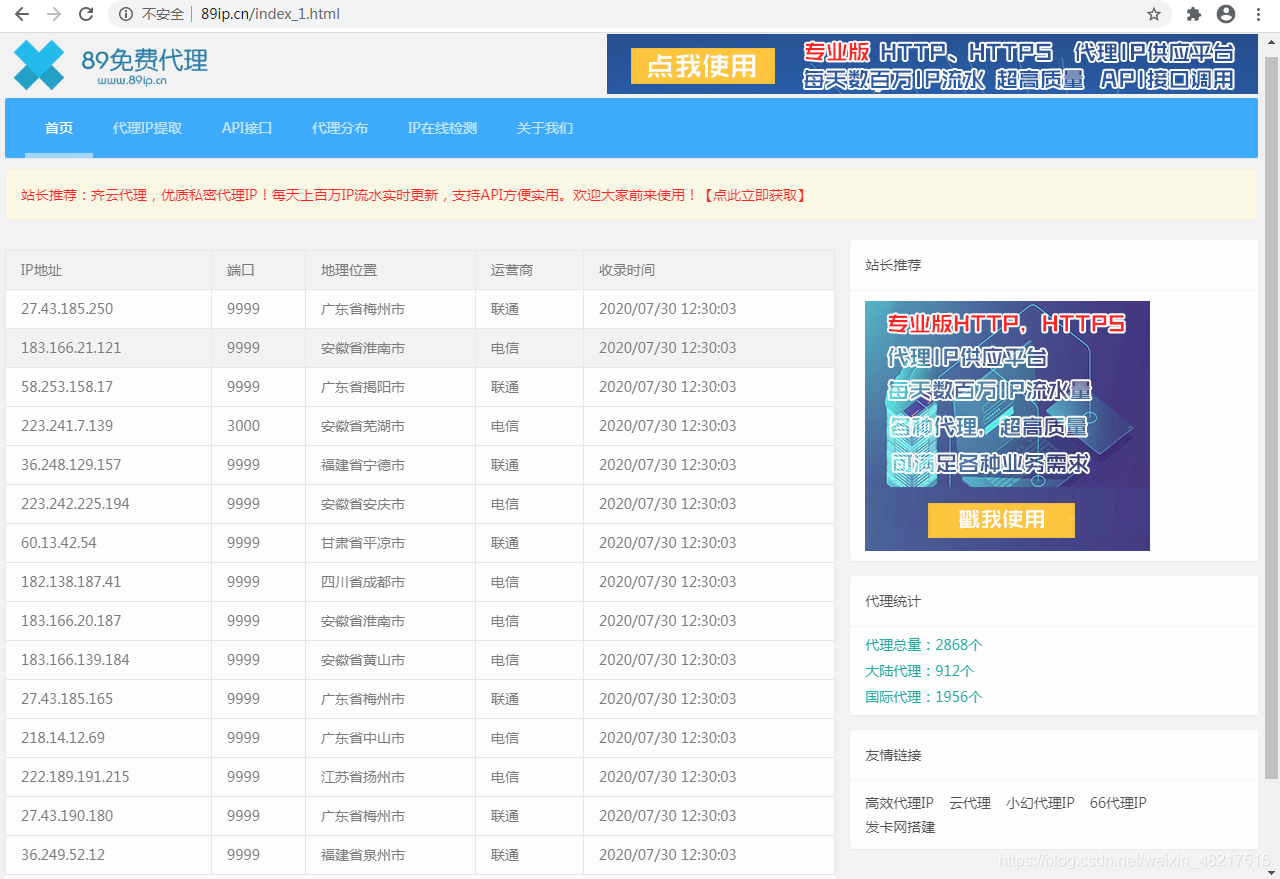This screenshot has width=1280, height=879.
Task: Open the API接口 menu item
Action: pos(246,128)
